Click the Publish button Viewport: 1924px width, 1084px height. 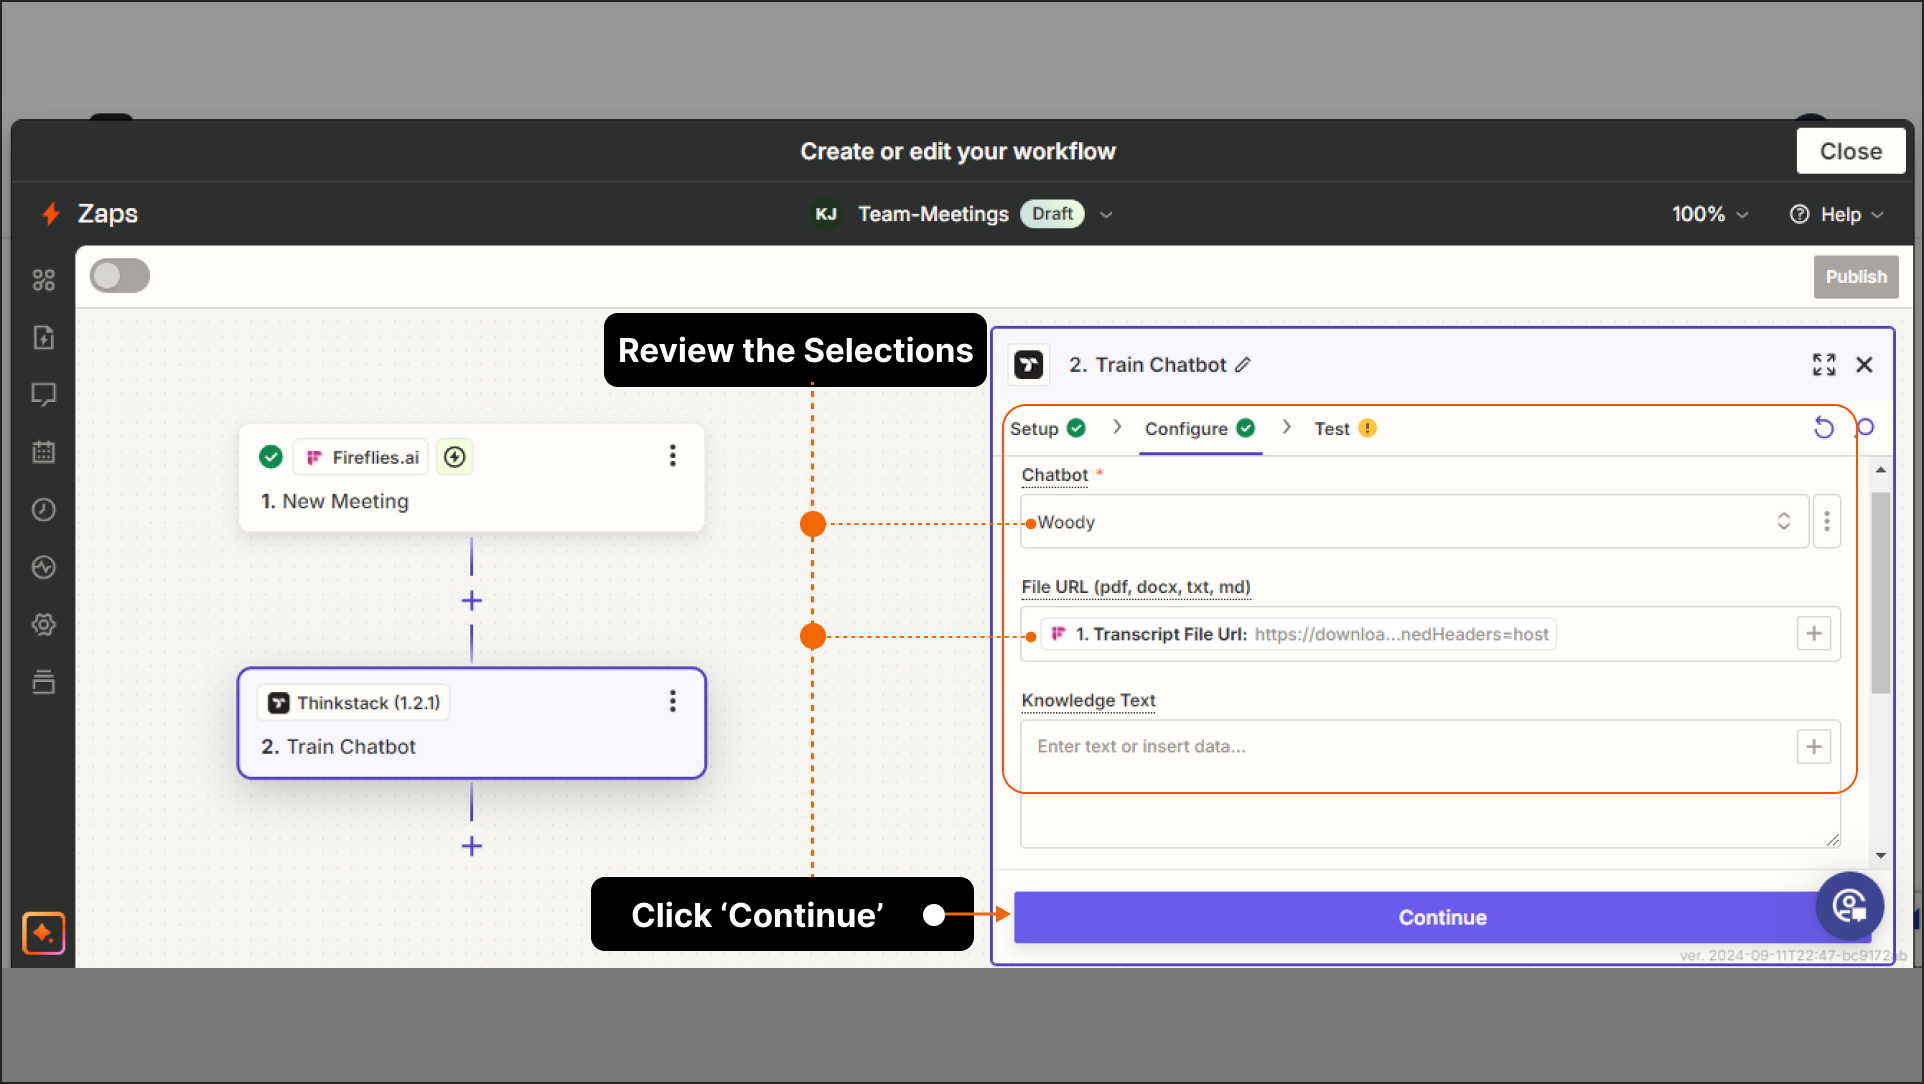point(1856,277)
